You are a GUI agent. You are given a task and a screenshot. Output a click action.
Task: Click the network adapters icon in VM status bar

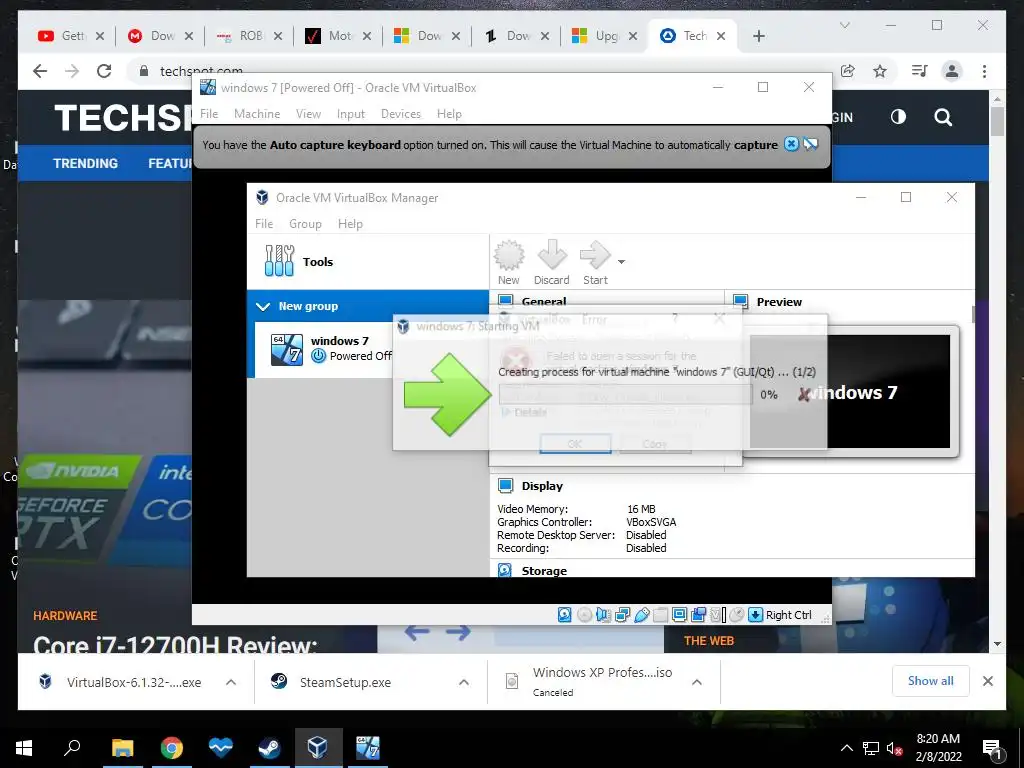tap(622, 615)
